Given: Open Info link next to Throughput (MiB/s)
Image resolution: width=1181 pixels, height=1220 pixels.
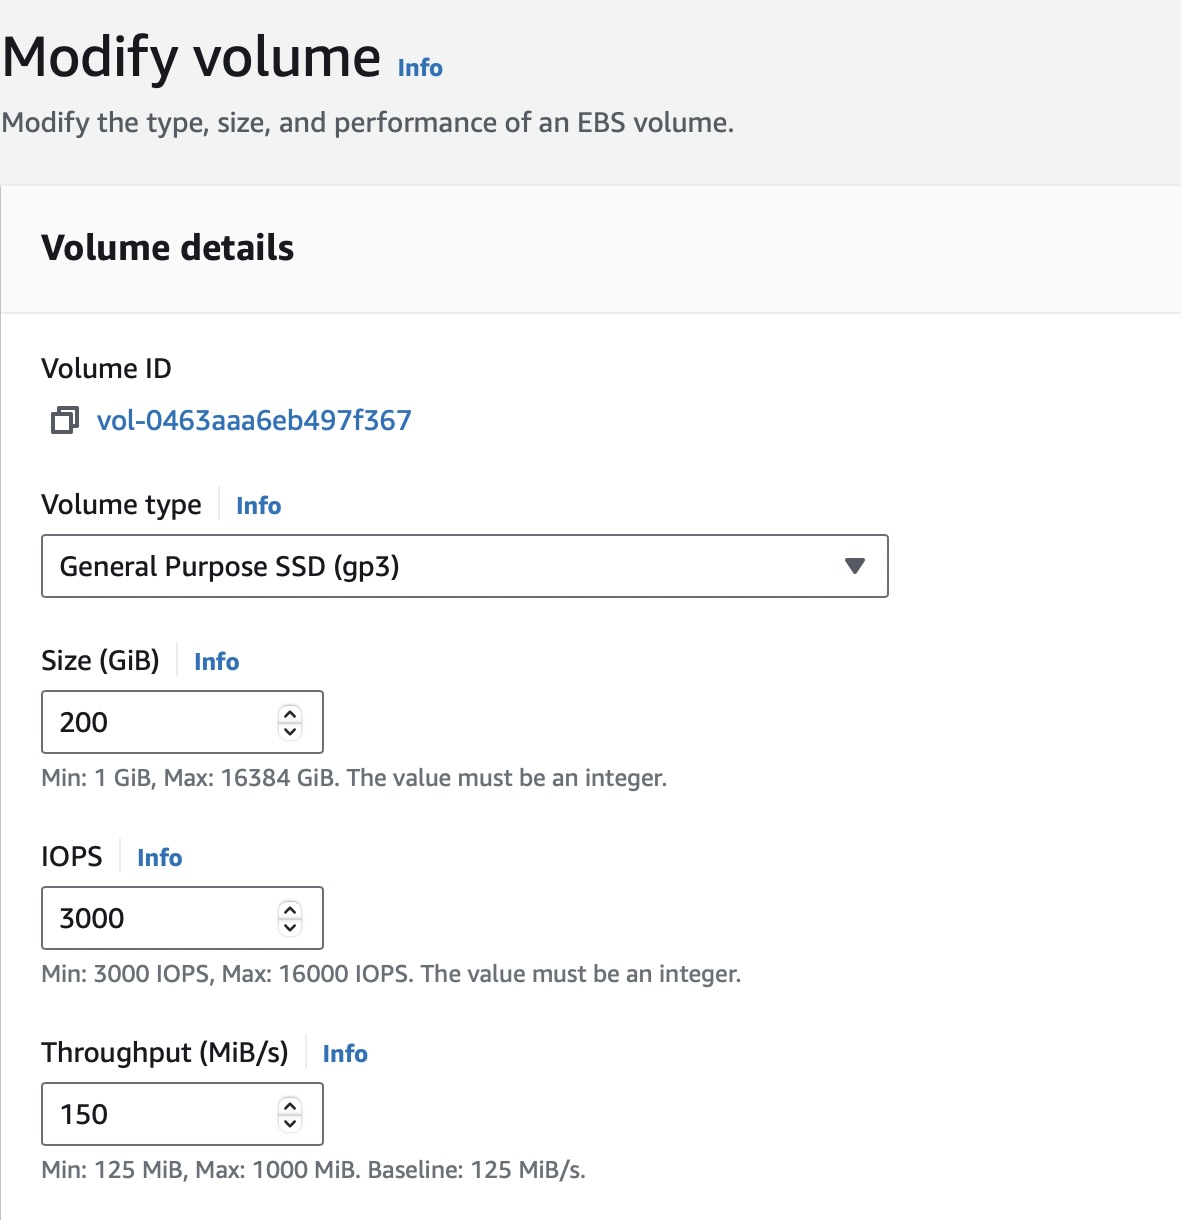Looking at the screenshot, I should [x=345, y=1054].
